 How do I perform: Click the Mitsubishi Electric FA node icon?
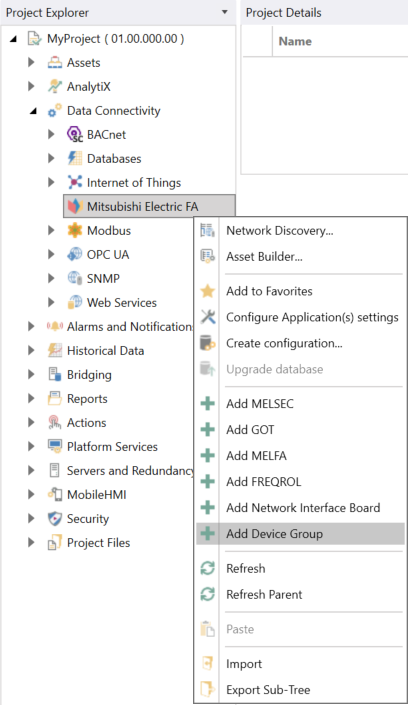click(x=75, y=206)
